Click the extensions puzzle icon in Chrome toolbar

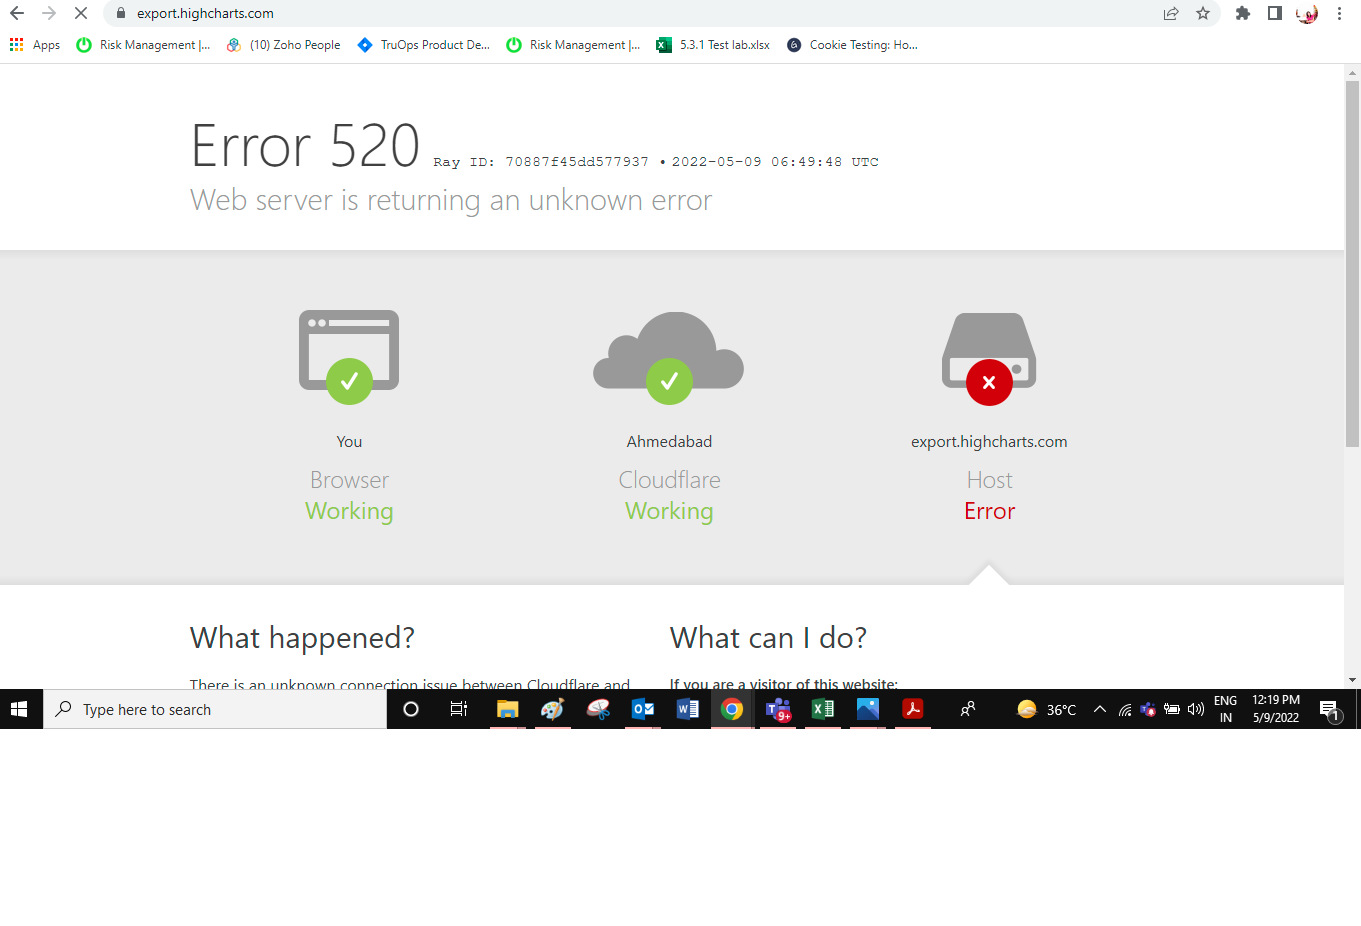coord(1242,14)
